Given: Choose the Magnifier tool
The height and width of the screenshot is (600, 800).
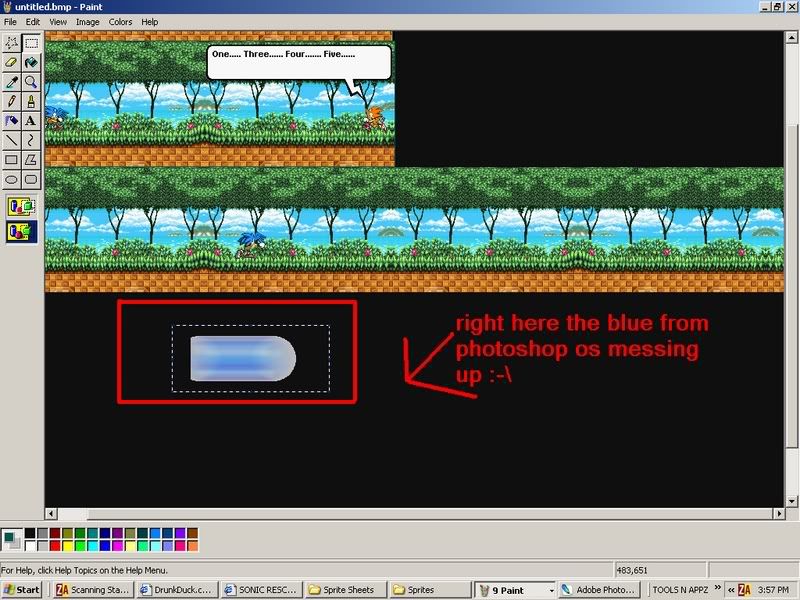Looking at the screenshot, I should pos(31,82).
